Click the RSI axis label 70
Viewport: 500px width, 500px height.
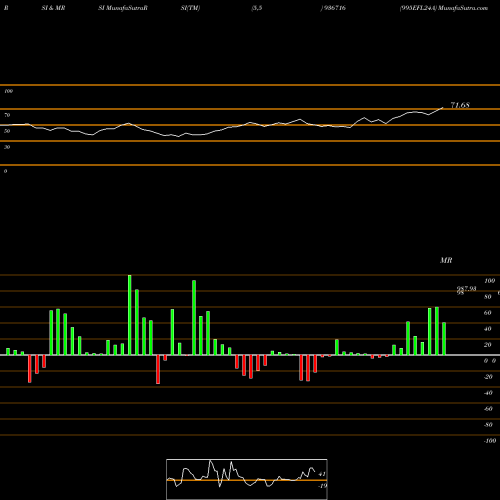click(7, 115)
